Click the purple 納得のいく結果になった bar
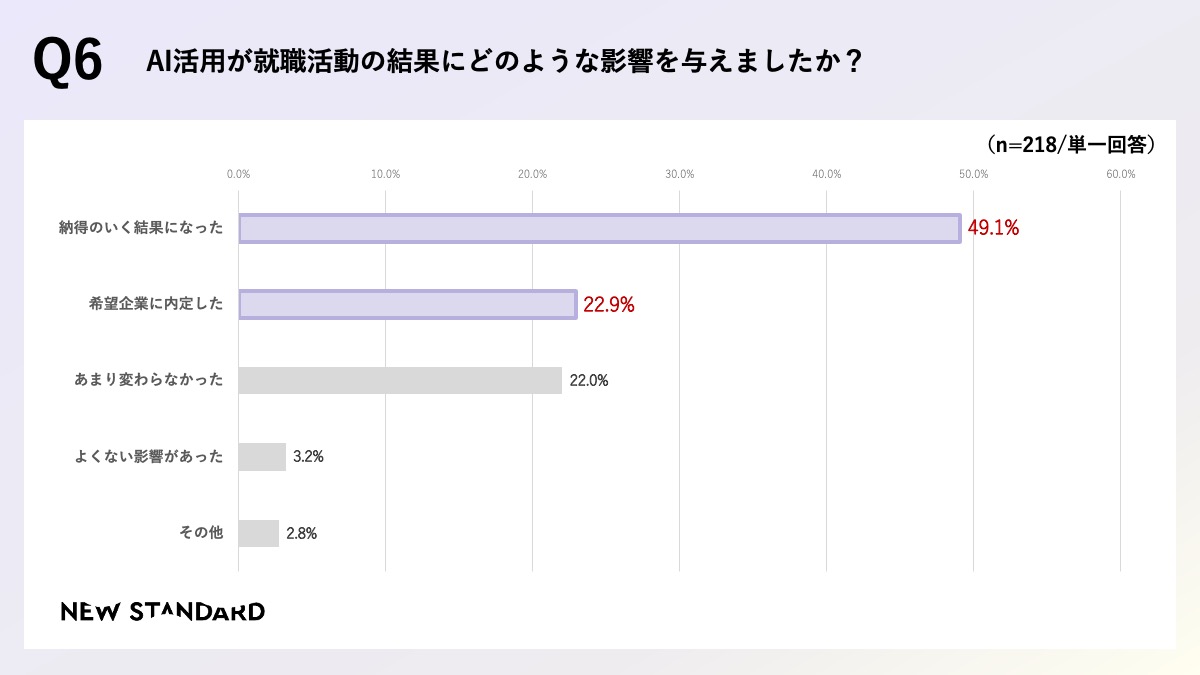The height and width of the screenshot is (675, 1200). tap(599, 228)
